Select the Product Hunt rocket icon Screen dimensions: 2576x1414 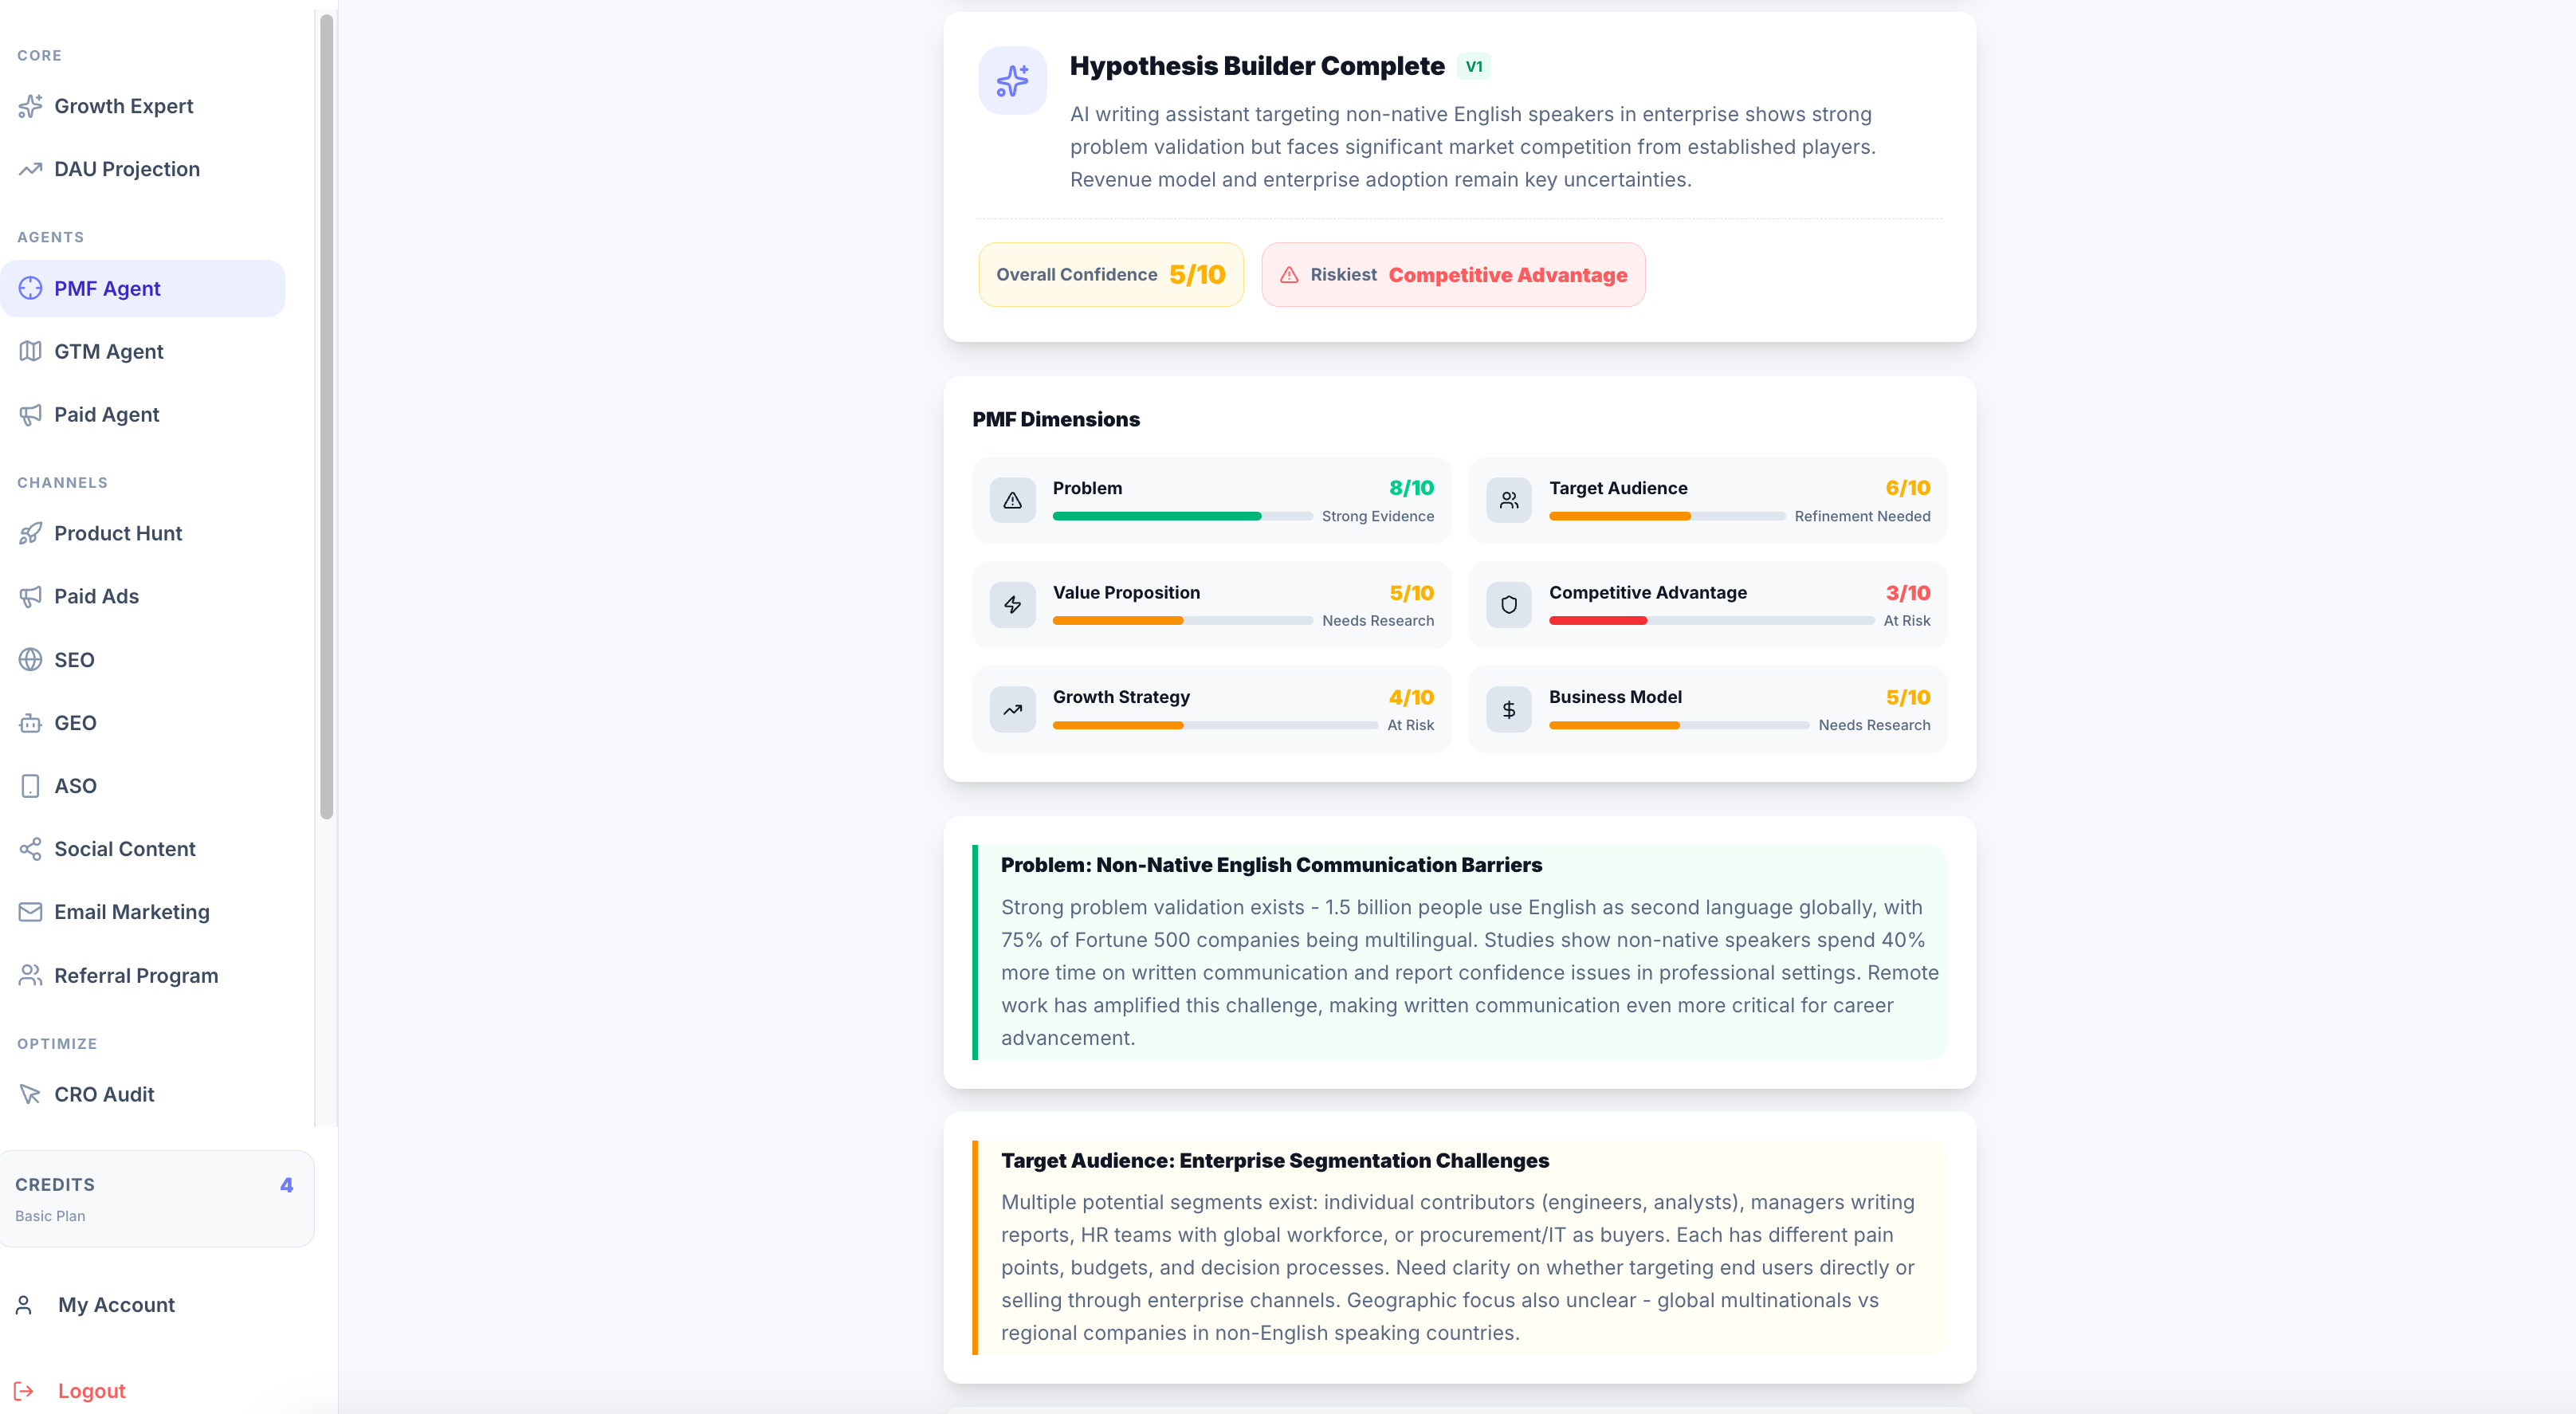pyautogui.click(x=31, y=533)
